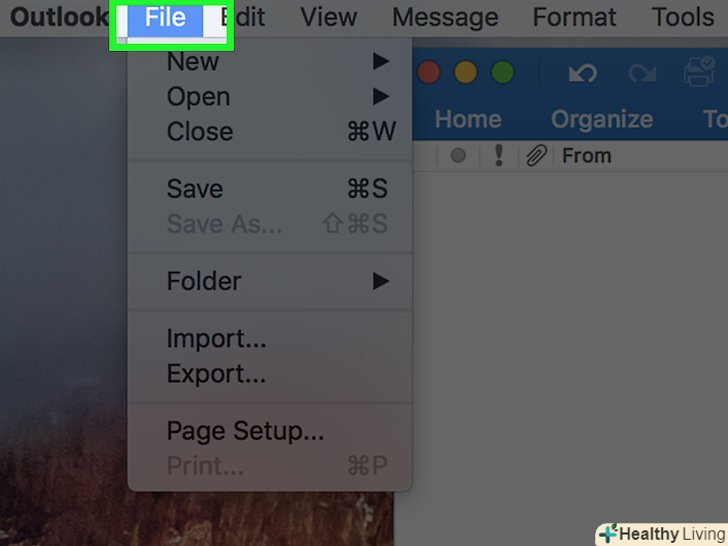Sort by attachment paperclip column icon

tap(536, 156)
